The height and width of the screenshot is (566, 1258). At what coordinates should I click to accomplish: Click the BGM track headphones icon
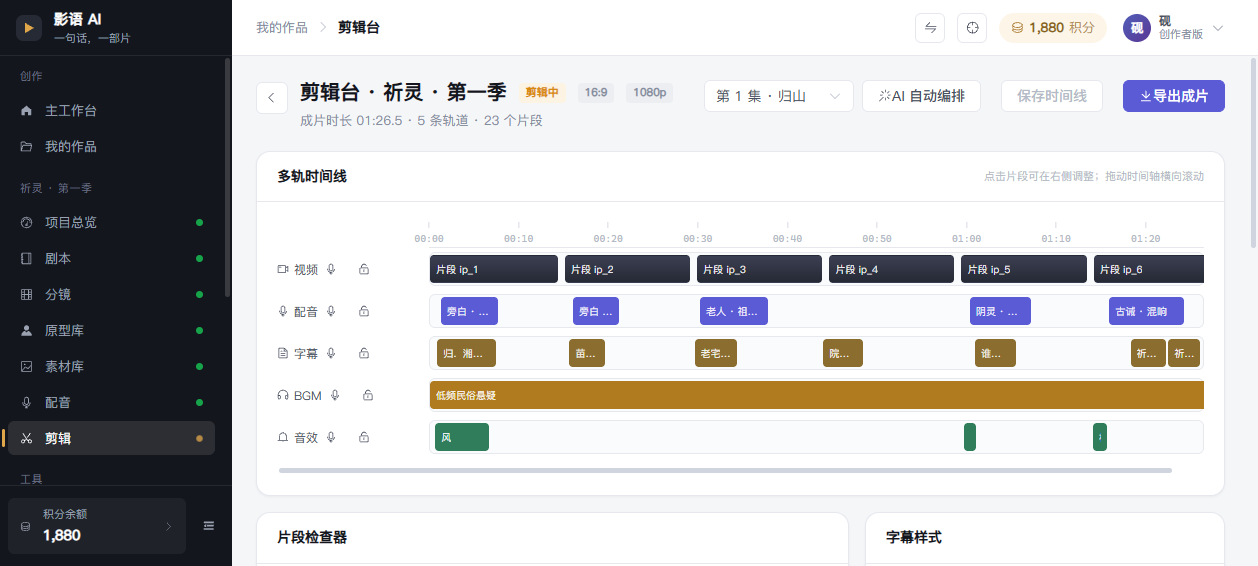point(283,395)
